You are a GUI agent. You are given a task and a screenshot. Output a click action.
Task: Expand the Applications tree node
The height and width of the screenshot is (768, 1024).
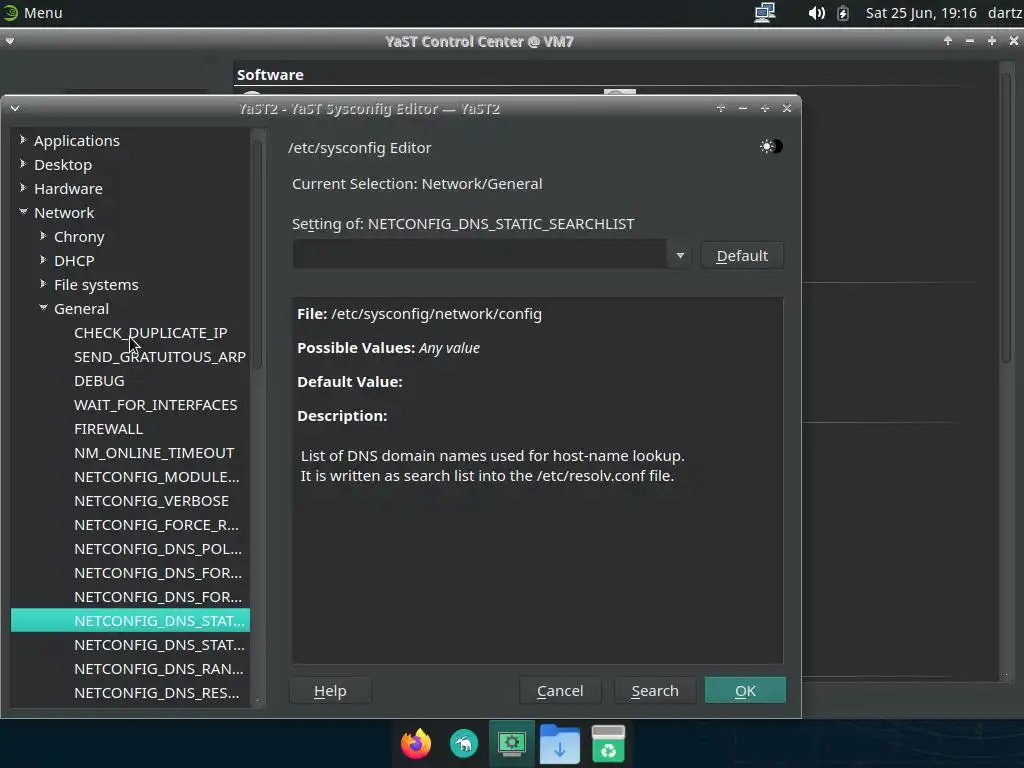click(23, 140)
